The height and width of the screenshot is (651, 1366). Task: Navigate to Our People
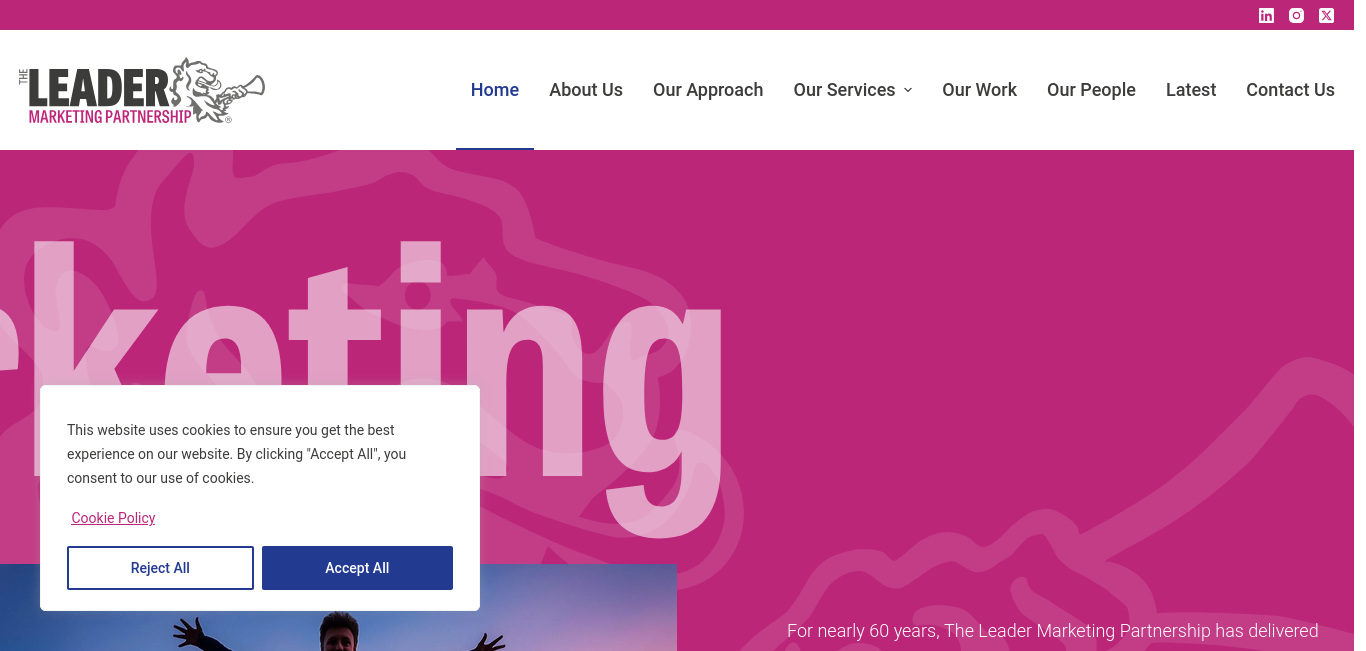click(x=1091, y=90)
